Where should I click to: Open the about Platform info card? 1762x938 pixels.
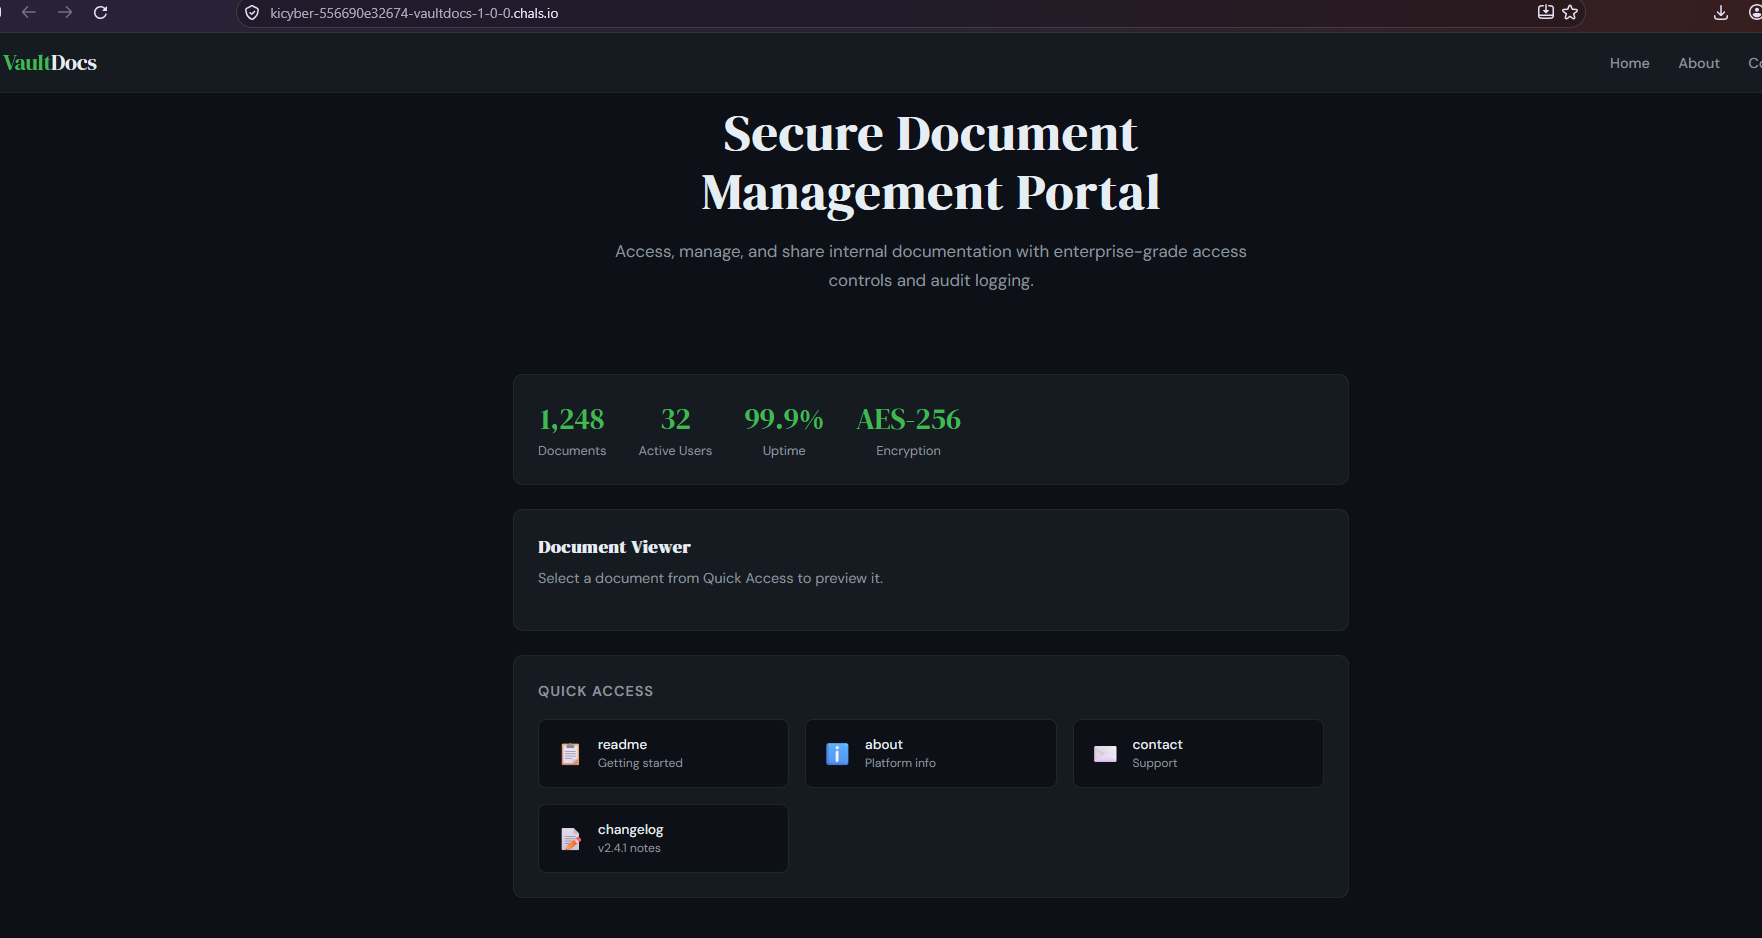pos(931,753)
